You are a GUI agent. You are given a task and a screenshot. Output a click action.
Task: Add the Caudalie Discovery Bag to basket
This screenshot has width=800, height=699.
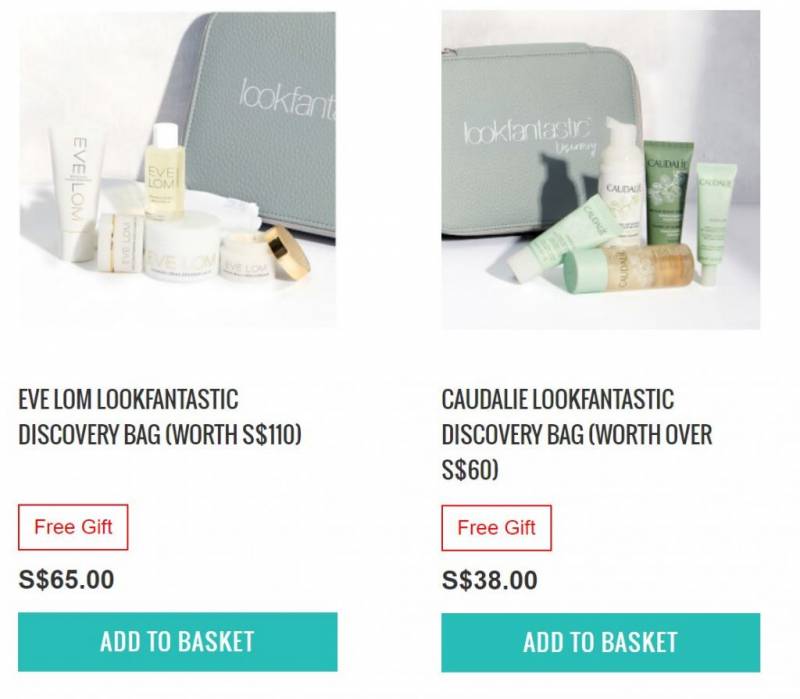pyautogui.click(x=601, y=642)
